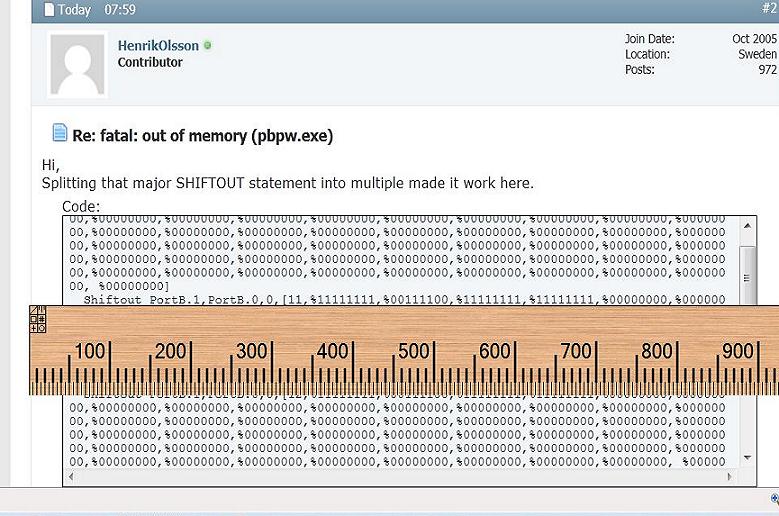Click the code box horizontal scroll left arrow
The height and width of the screenshot is (516, 779).
71,477
